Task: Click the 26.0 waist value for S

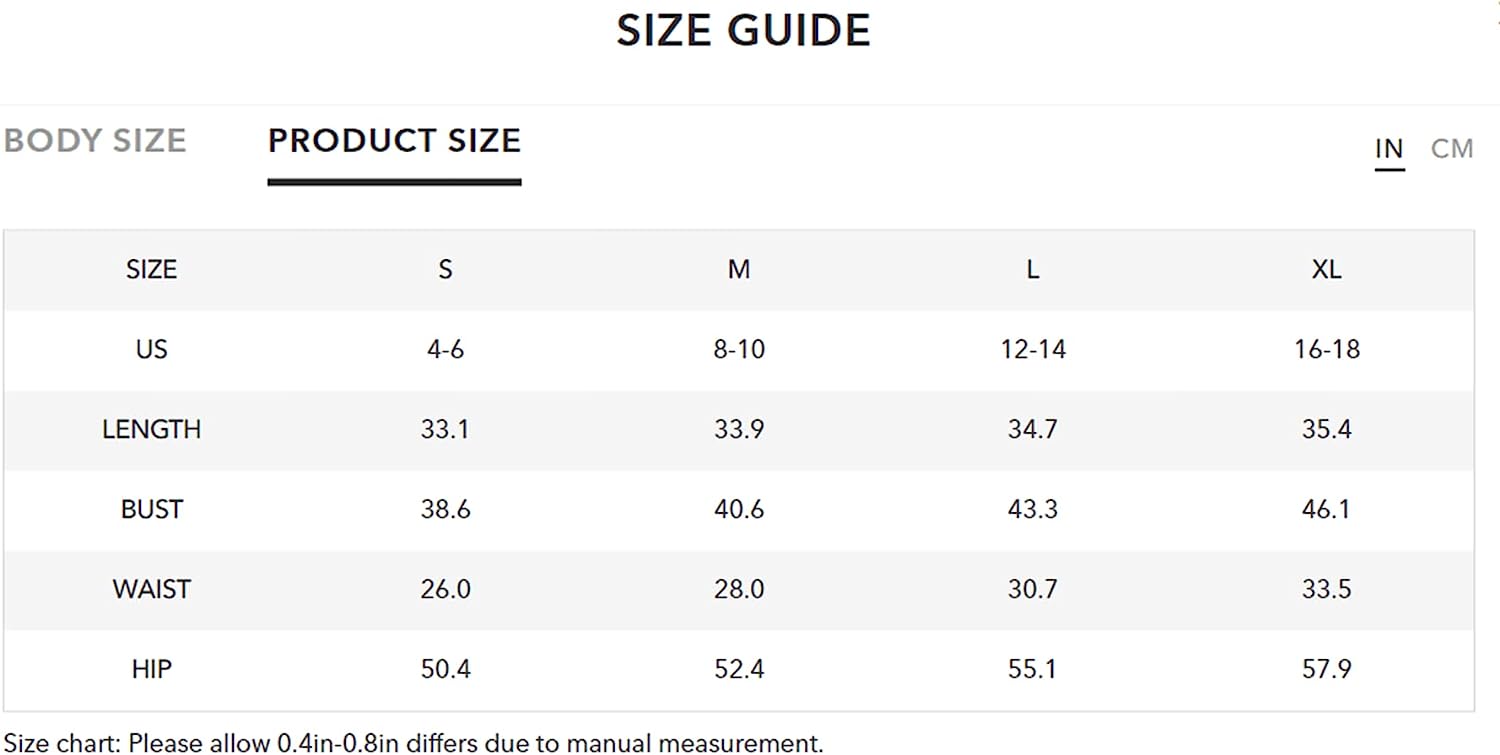Action: tap(445, 589)
